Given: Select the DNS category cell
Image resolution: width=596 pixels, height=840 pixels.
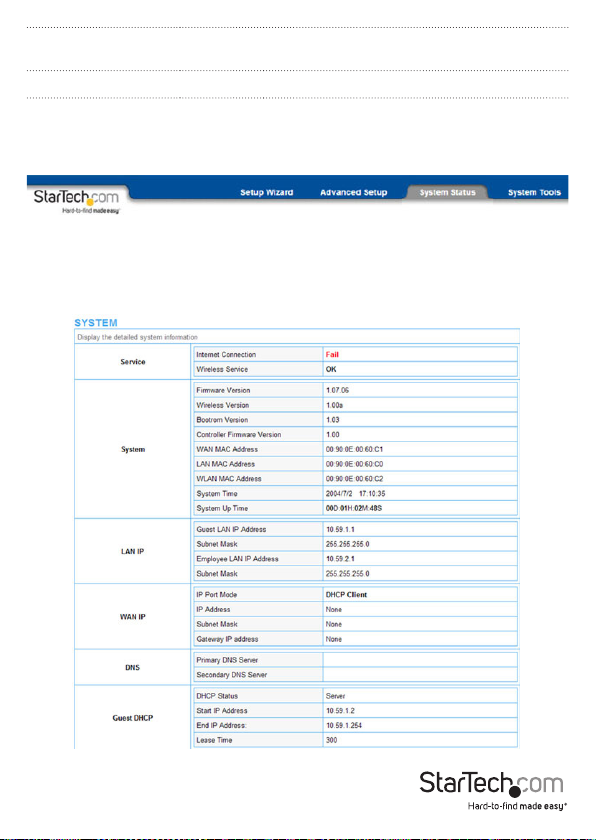Looking at the screenshot, I should click(x=133, y=668).
